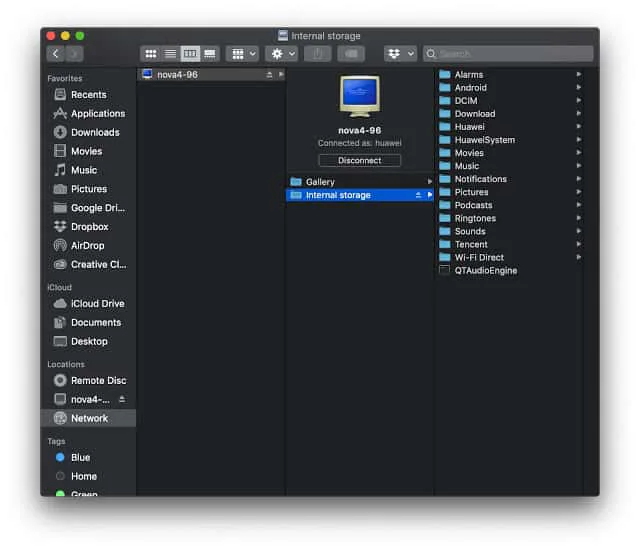Click the Search field
The height and width of the screenshot is (550, 640).
click(x=508, y=54)
